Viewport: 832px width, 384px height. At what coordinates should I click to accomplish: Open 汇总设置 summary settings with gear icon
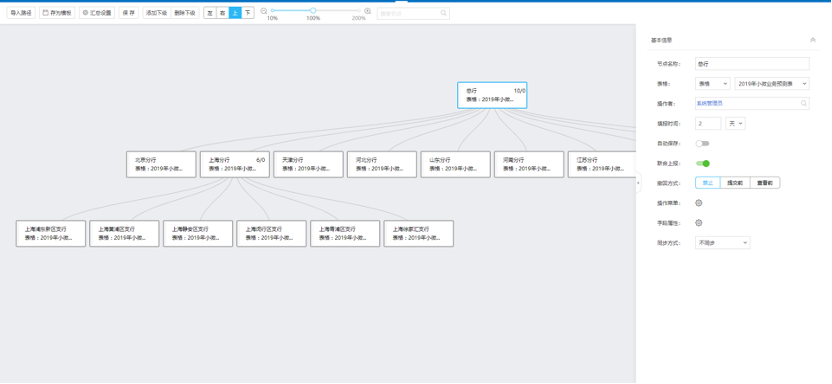[97, 13]
